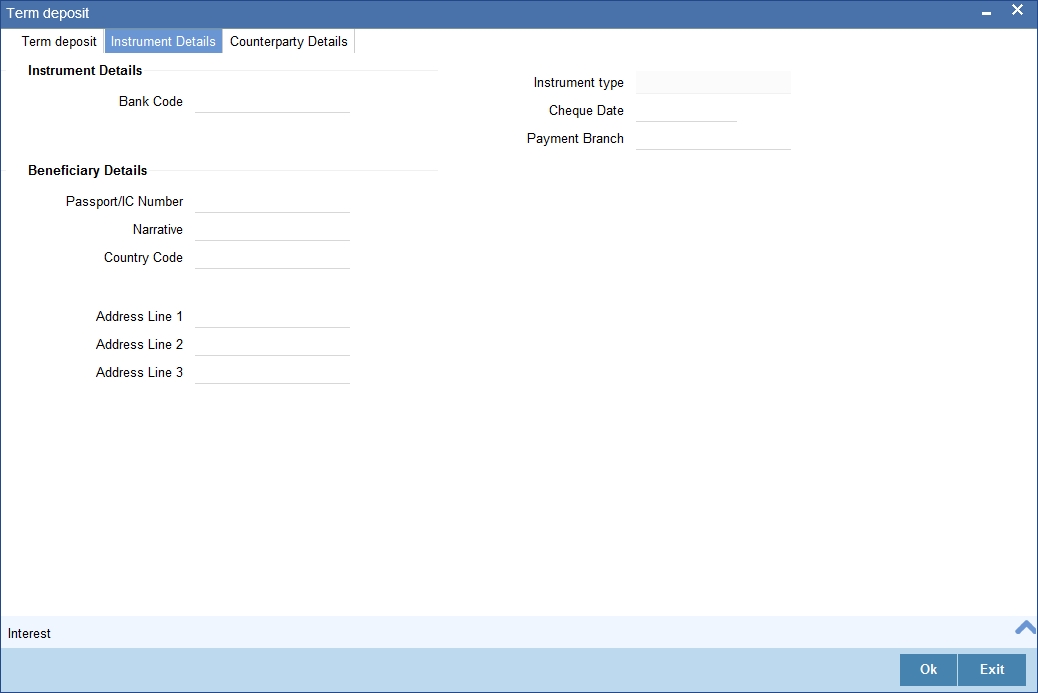1038x693 pixels.
Task: Click the Instrument type field
Action: pyautogui.click(x=713, y=83)
